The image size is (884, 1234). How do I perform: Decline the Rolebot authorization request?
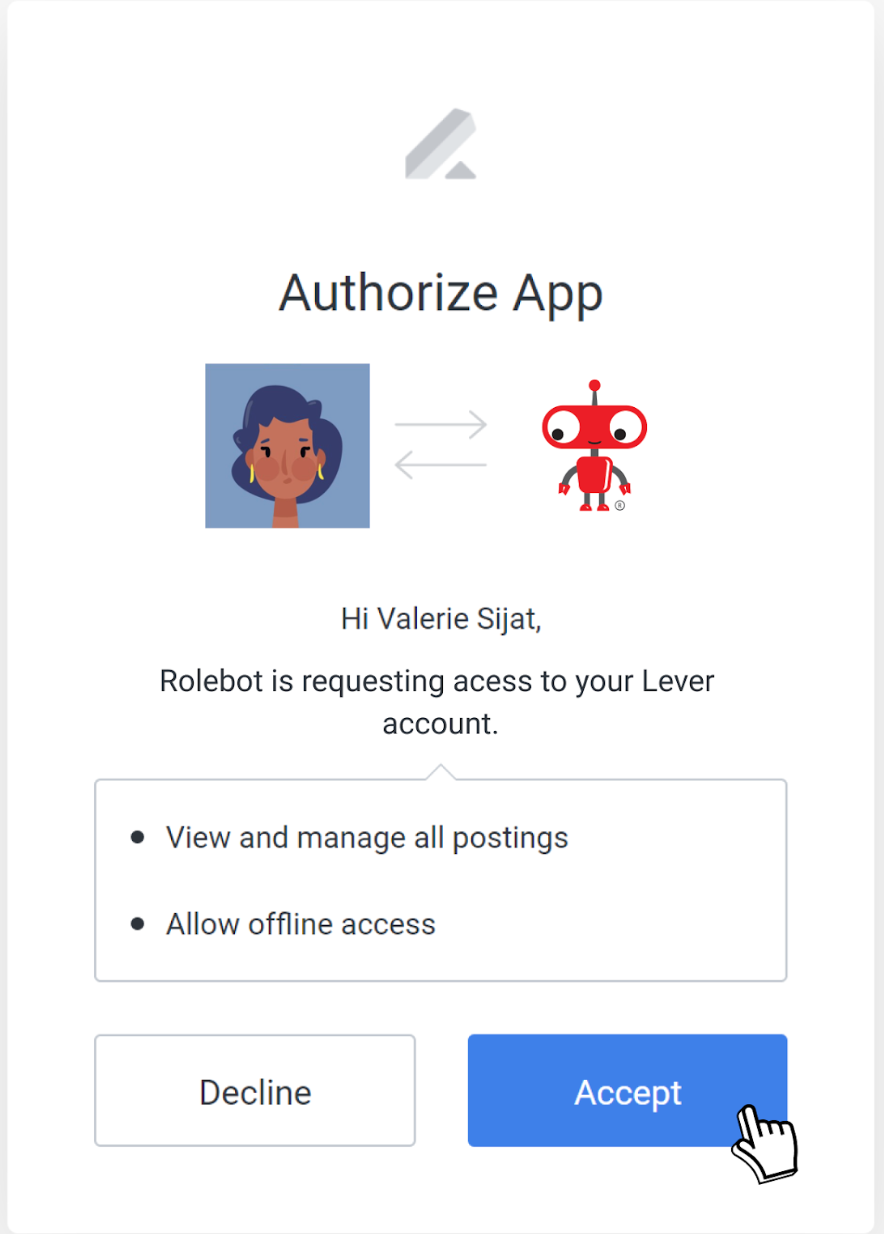coord(254,1091)
